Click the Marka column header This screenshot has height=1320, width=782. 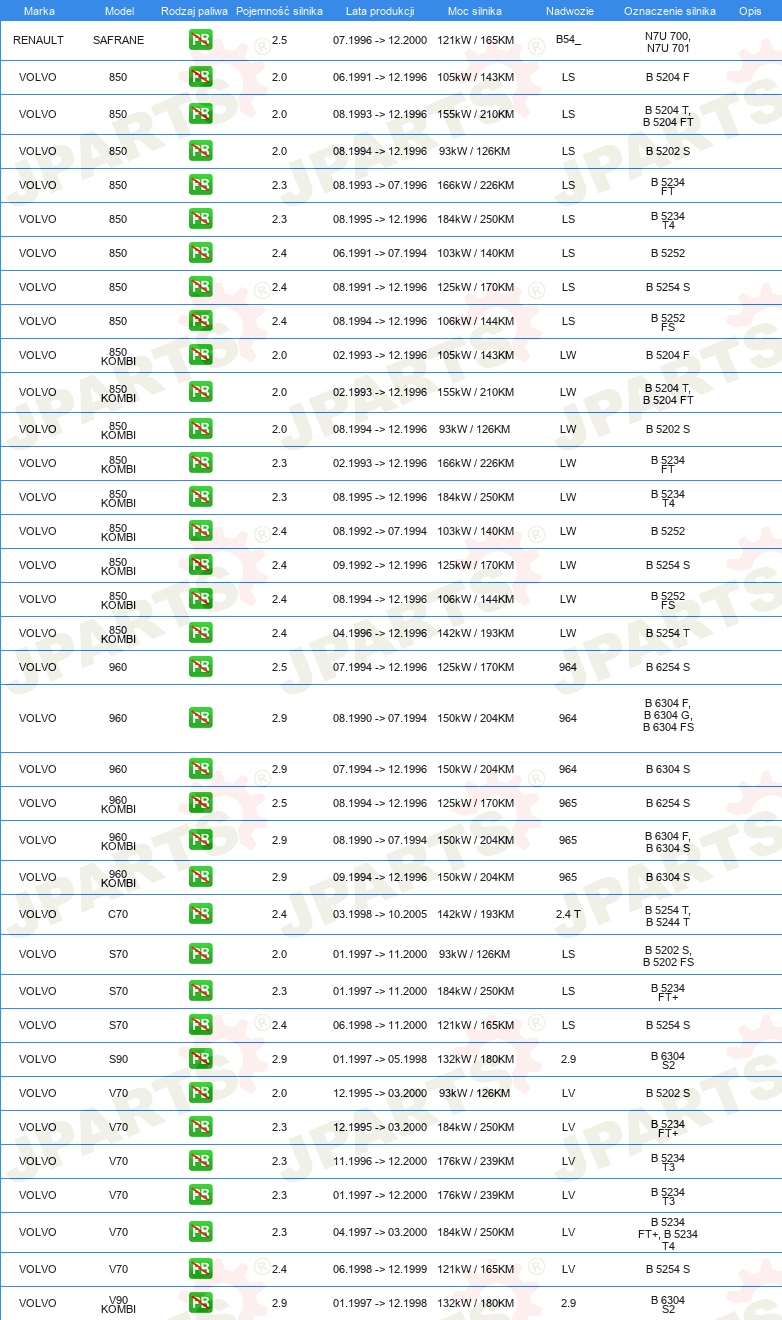pyautogui.click(x=39, y=10)
